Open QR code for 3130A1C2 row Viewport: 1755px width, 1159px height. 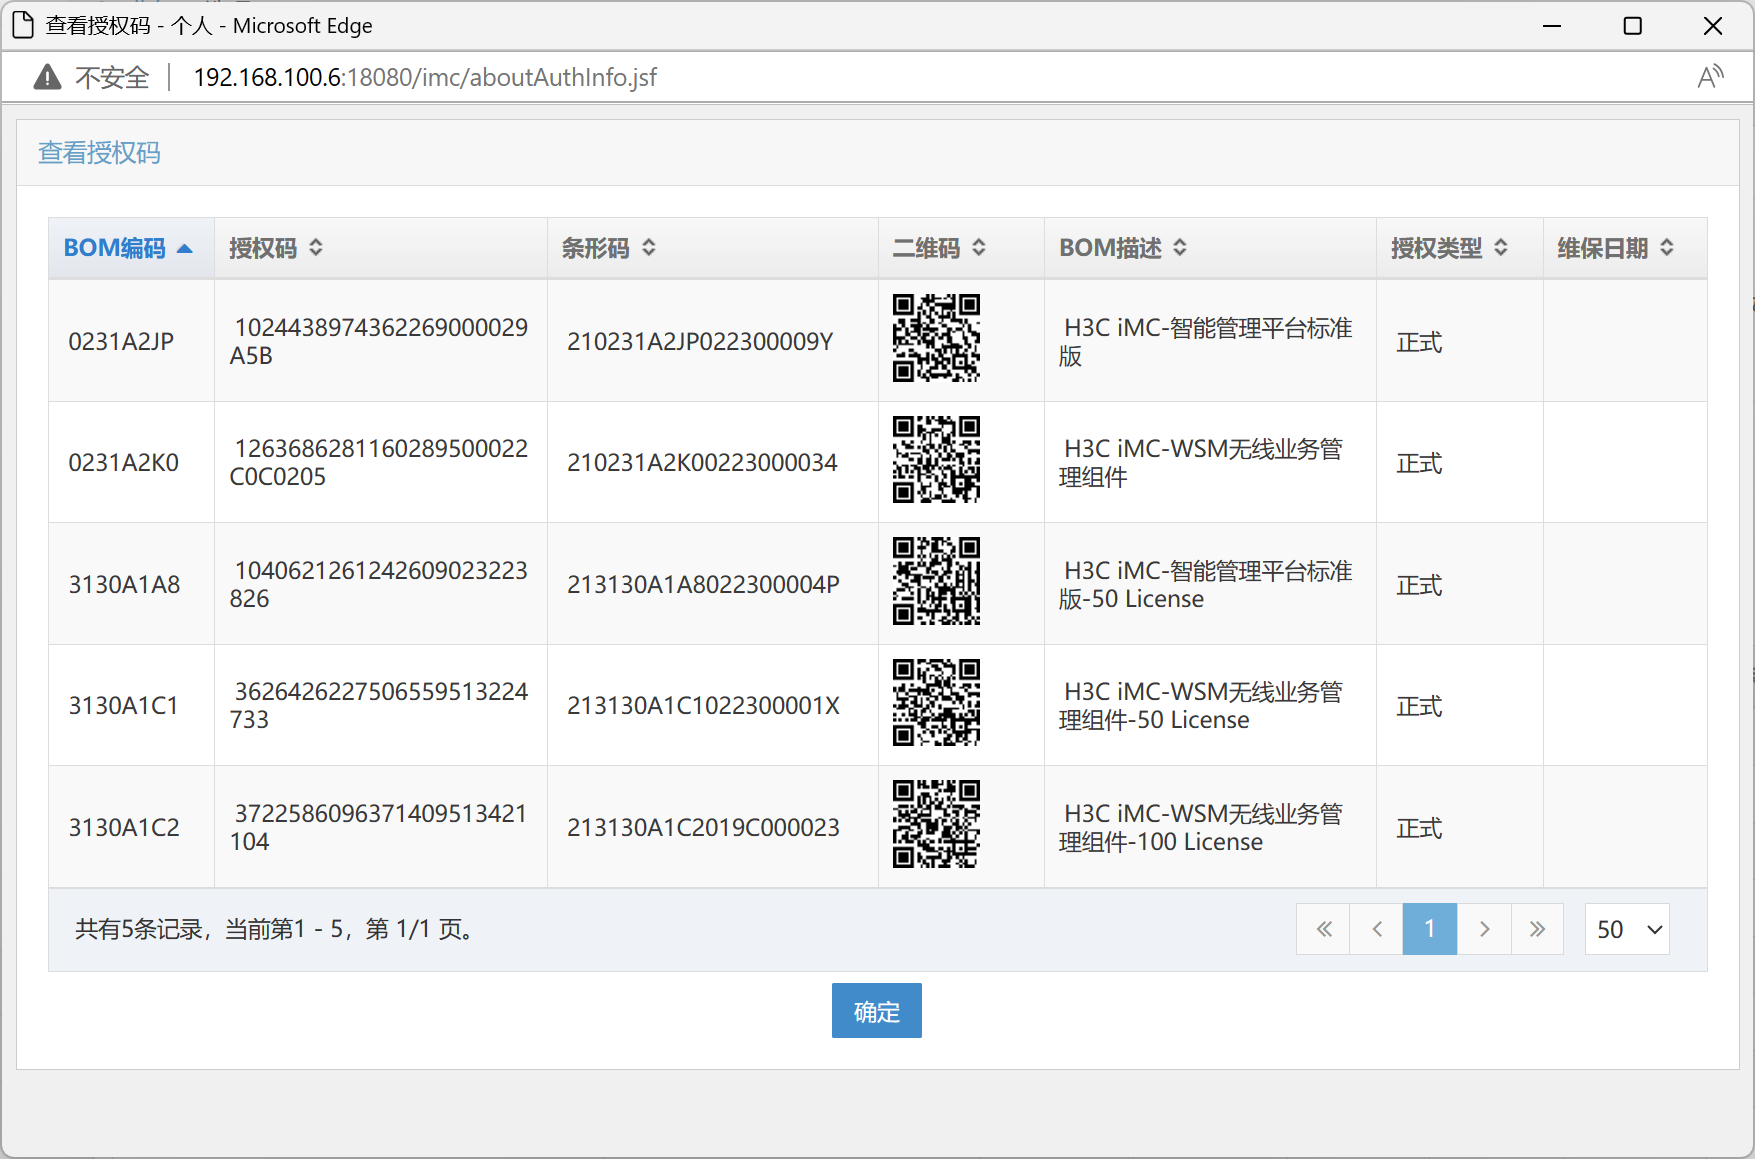click(936, 824)
